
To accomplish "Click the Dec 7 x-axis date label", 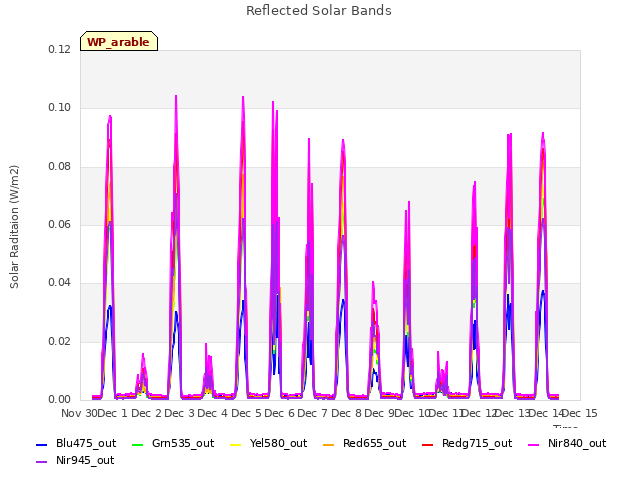I will click(313, 413).
